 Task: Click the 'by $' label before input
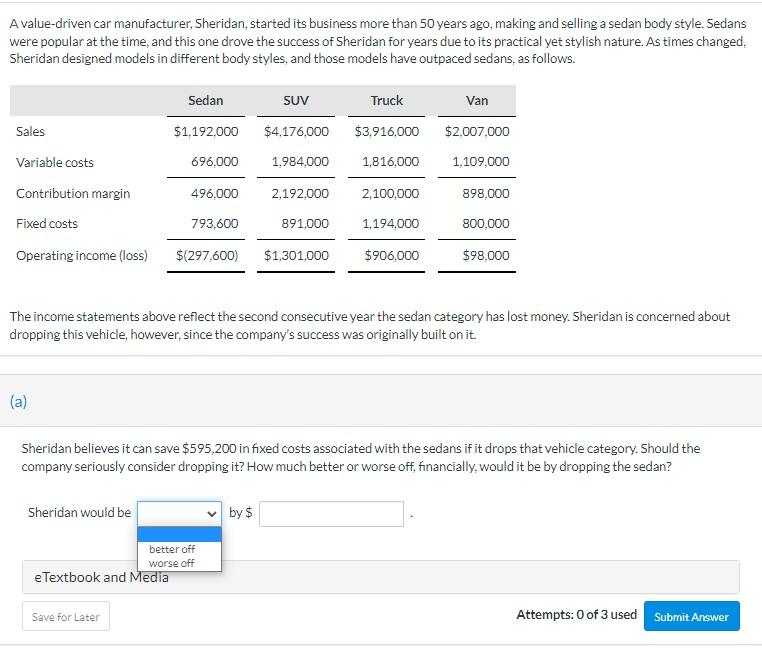241,513
